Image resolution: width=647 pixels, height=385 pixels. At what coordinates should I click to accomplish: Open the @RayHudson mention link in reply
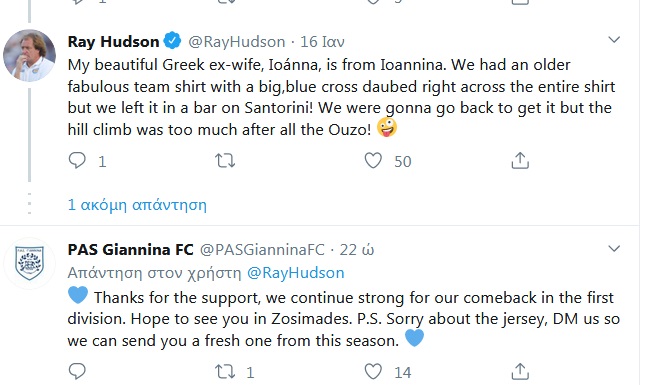pos(295,273)
